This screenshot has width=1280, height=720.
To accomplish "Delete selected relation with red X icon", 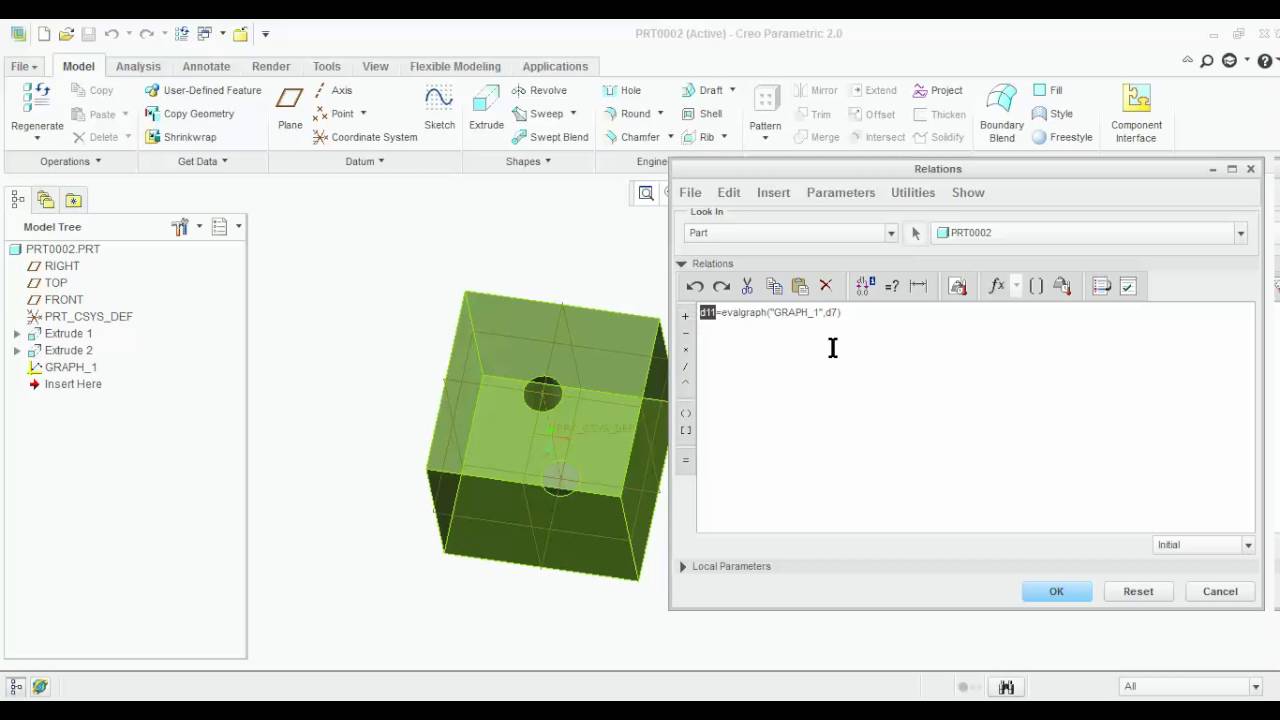I will (826, 287).
